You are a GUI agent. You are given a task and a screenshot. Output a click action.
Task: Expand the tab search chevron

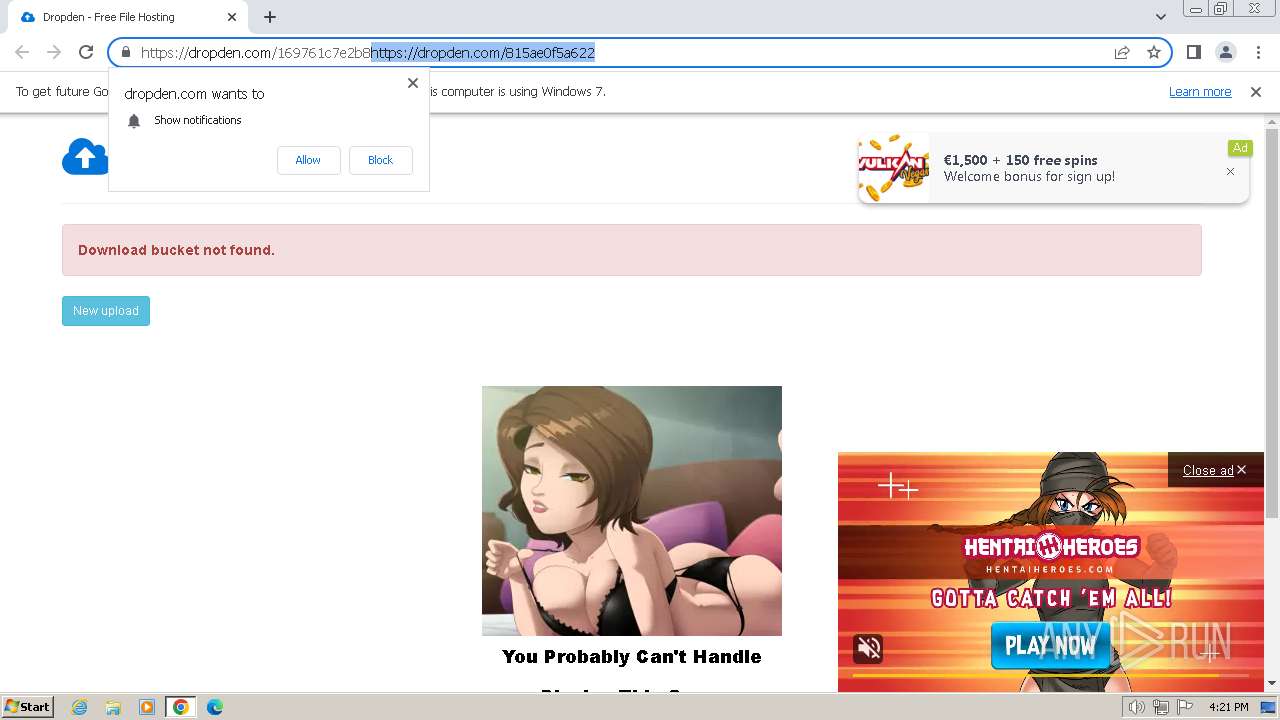(x=1160, y=17)
